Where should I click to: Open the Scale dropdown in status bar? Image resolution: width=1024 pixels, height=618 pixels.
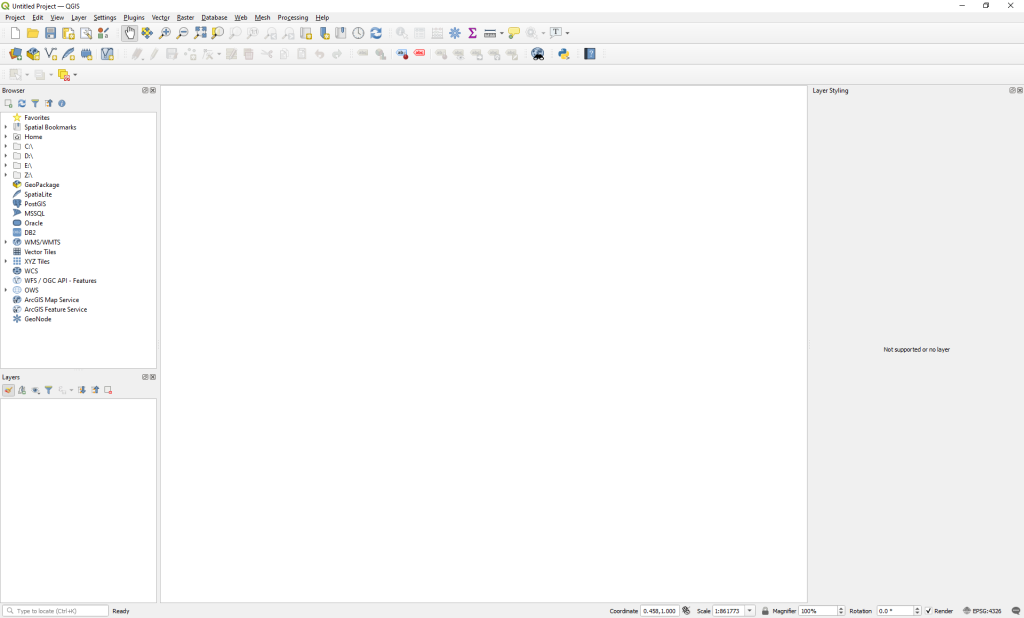[x=749, y=610]
